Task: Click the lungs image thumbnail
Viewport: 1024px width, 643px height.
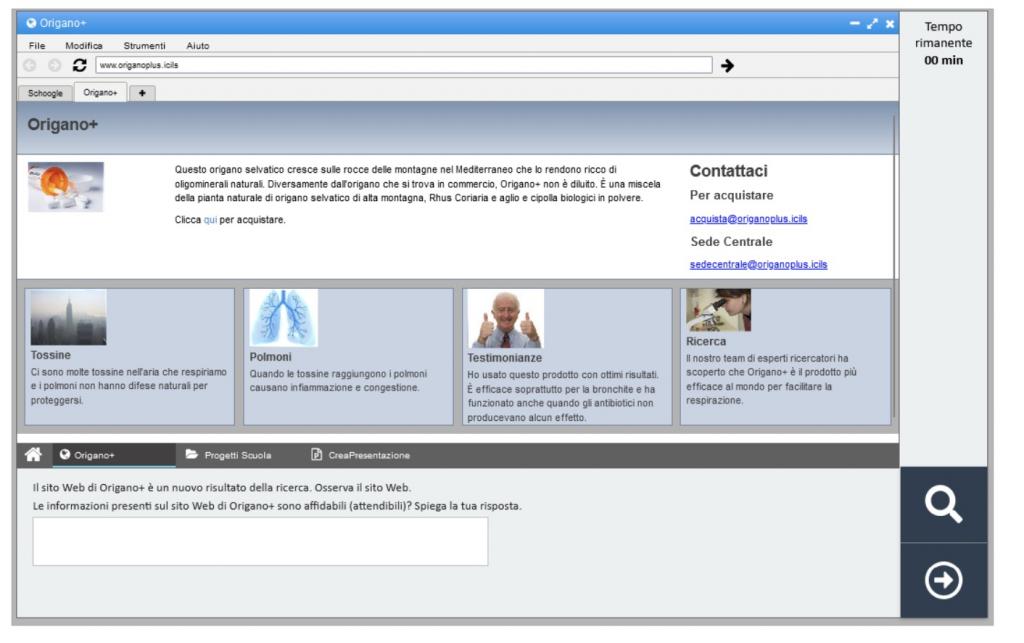Action: click(x=282, y=318)
